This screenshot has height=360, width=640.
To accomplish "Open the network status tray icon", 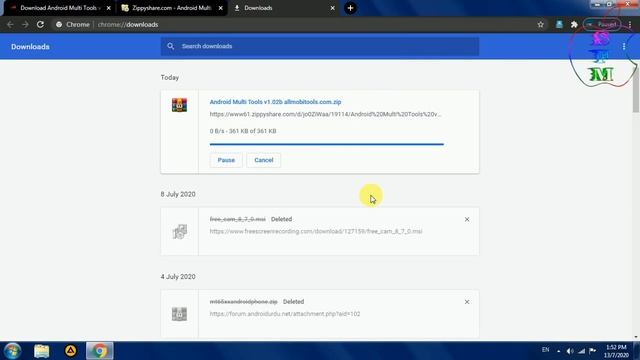I will pyautogui.click(x=582, y=351).
